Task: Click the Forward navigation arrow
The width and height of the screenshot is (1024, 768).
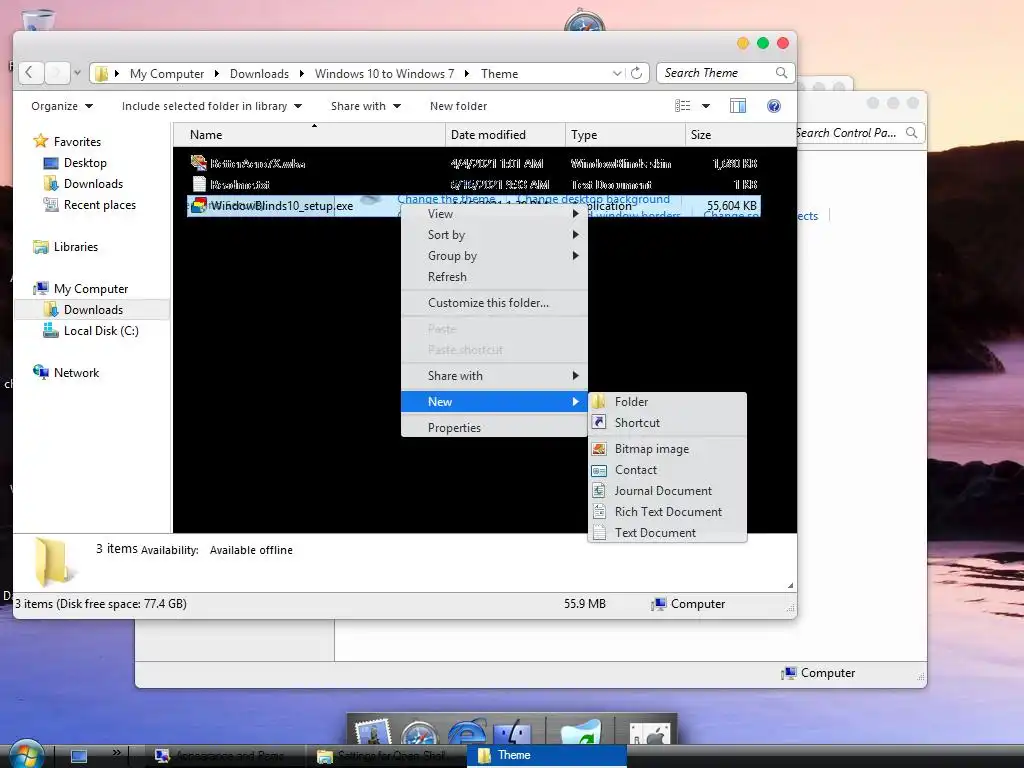Action: tap(57, 72)
